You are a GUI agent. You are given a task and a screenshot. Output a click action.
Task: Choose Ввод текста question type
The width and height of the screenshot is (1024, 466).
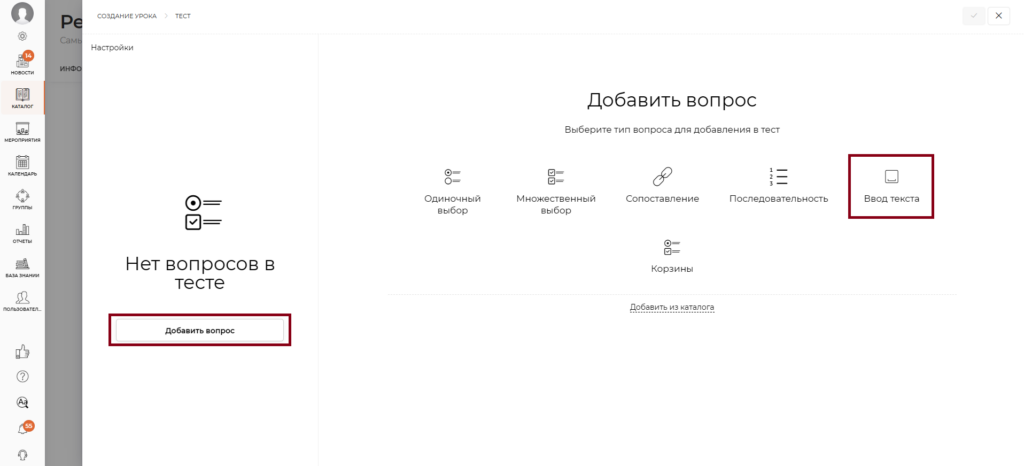click(891, 186)
